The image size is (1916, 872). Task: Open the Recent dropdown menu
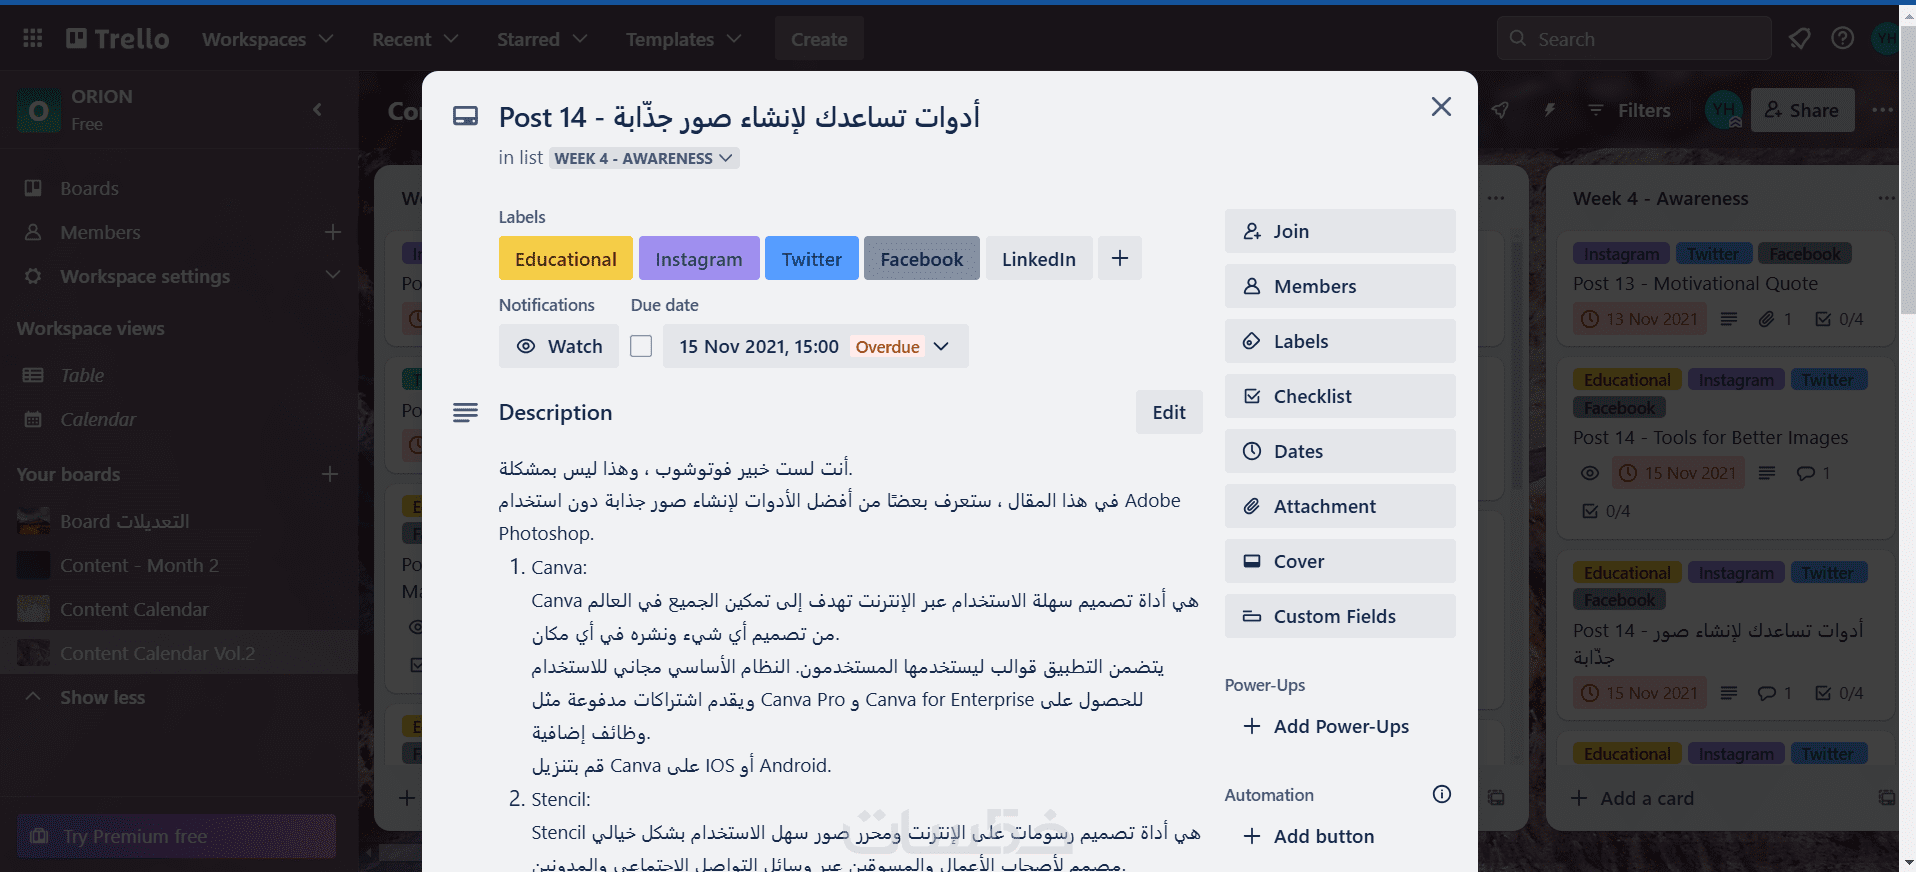click(x=415, y=39)
